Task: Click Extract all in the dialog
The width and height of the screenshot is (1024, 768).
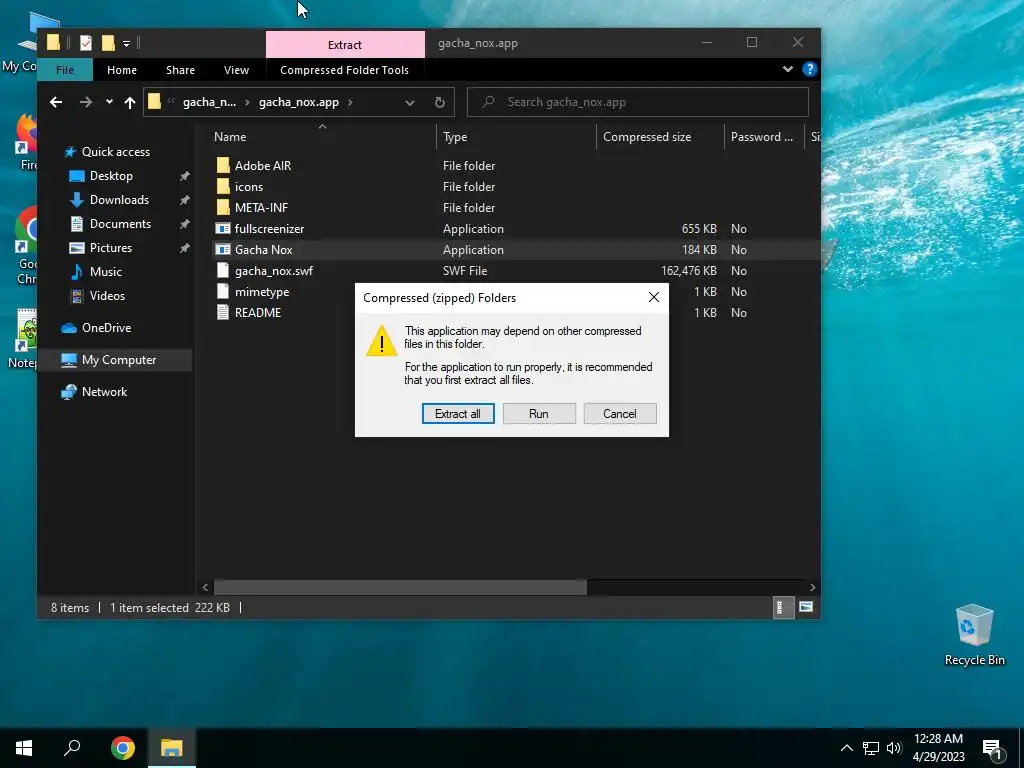Action: 458,413
